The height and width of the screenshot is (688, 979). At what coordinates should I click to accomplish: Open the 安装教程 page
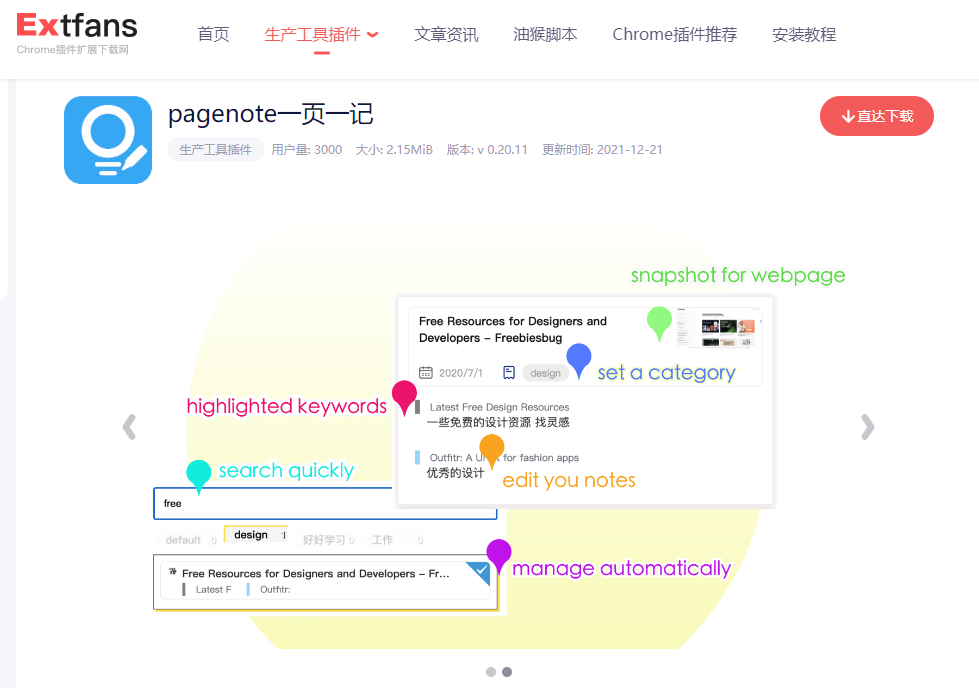click(804, 34)
